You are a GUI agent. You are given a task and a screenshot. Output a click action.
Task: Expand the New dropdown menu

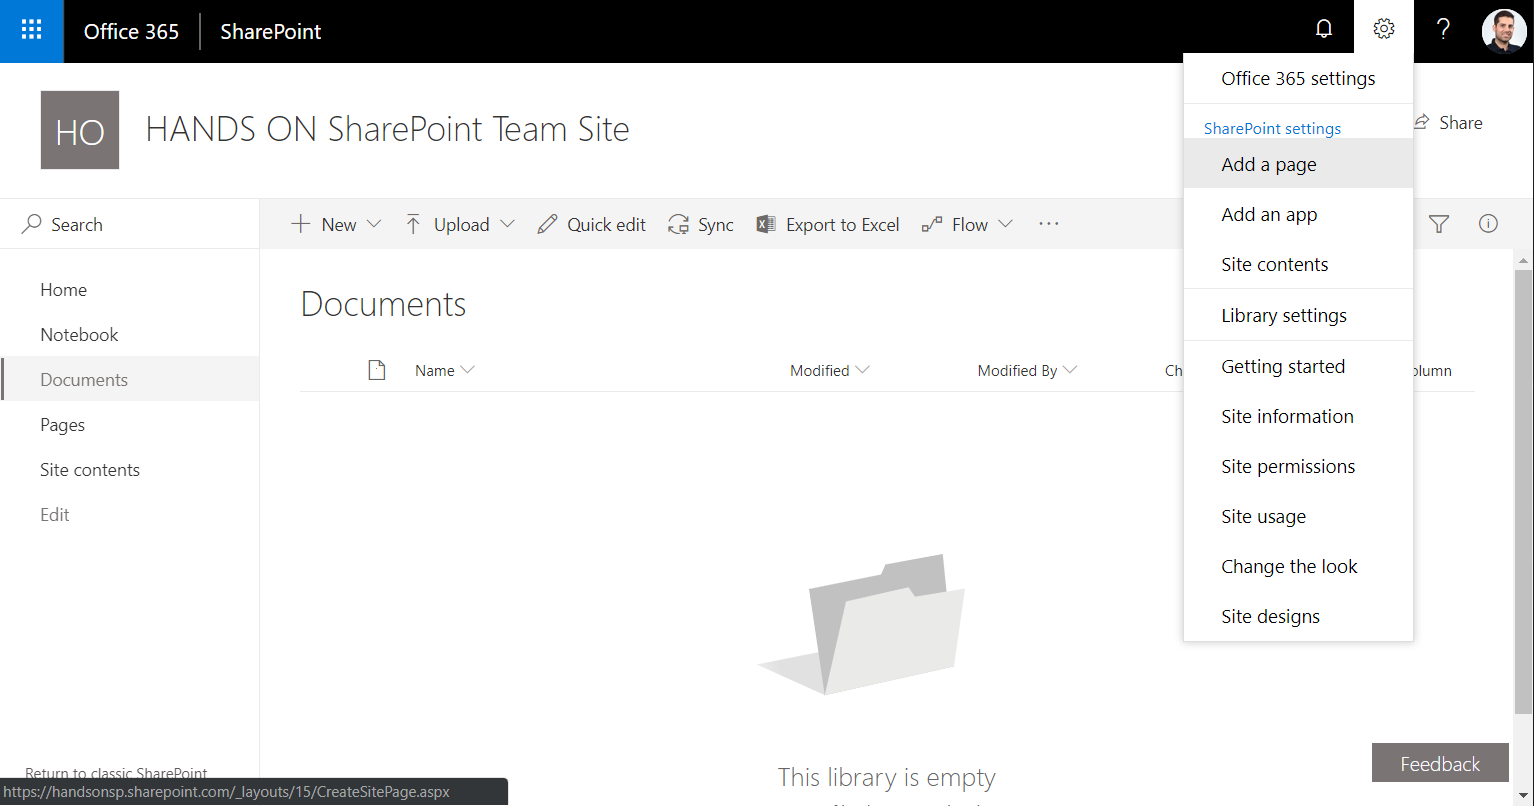pos(336,224)
